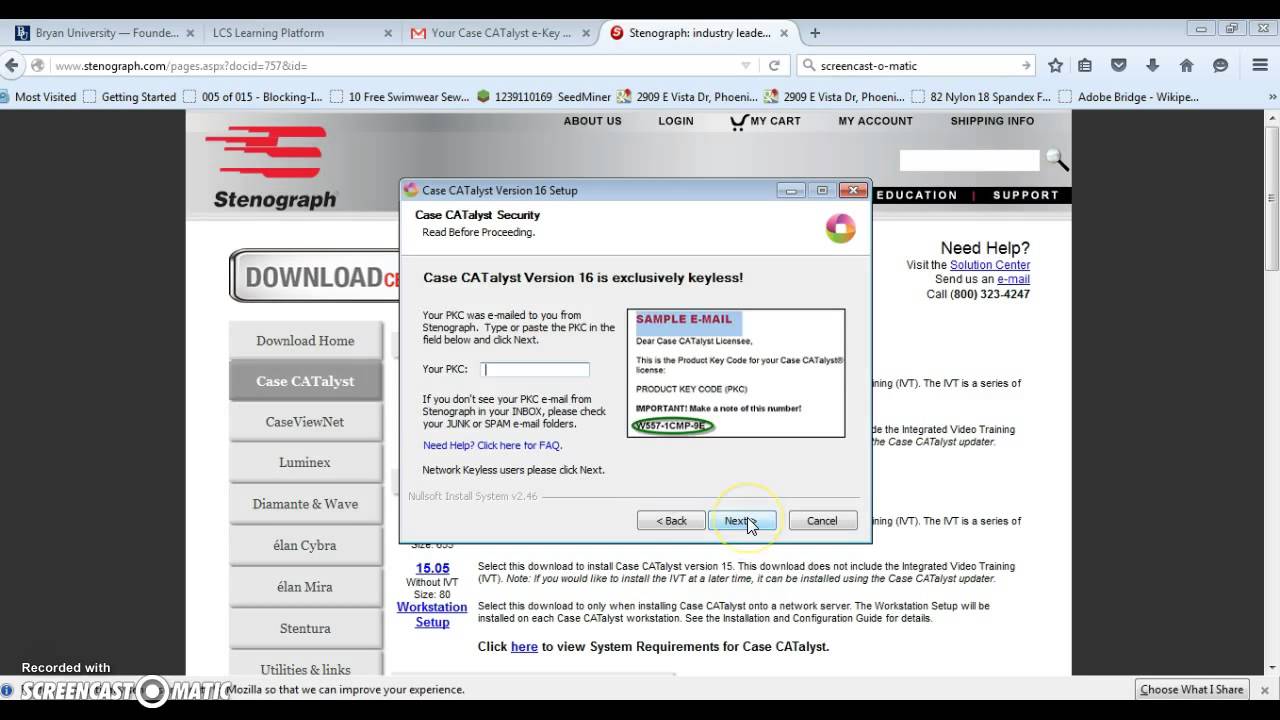Click the search bar magnifier icon
The image size is (1280, 720).
click(x=809, y=65)
